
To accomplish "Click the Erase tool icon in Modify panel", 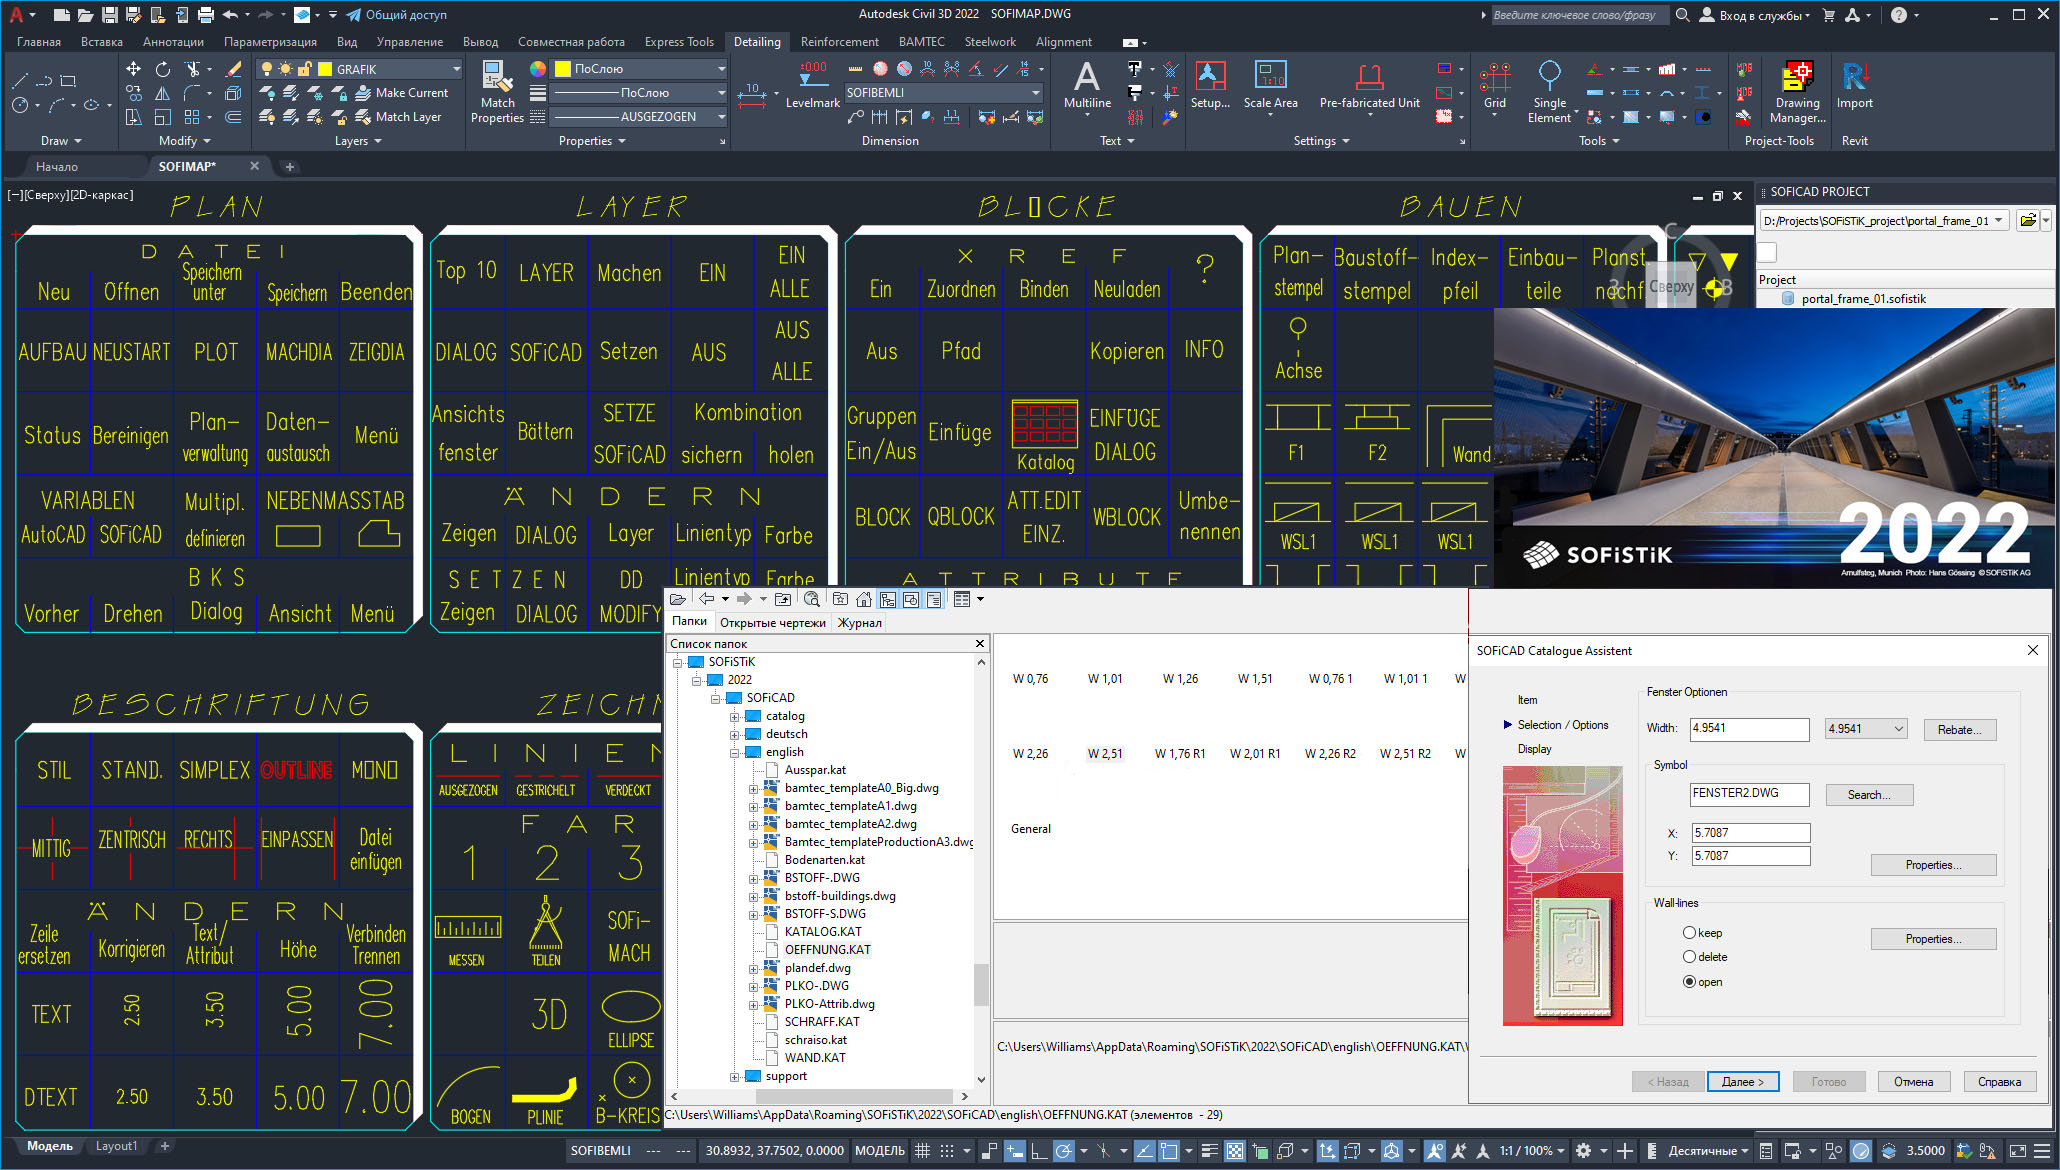I will click(233, 69).
